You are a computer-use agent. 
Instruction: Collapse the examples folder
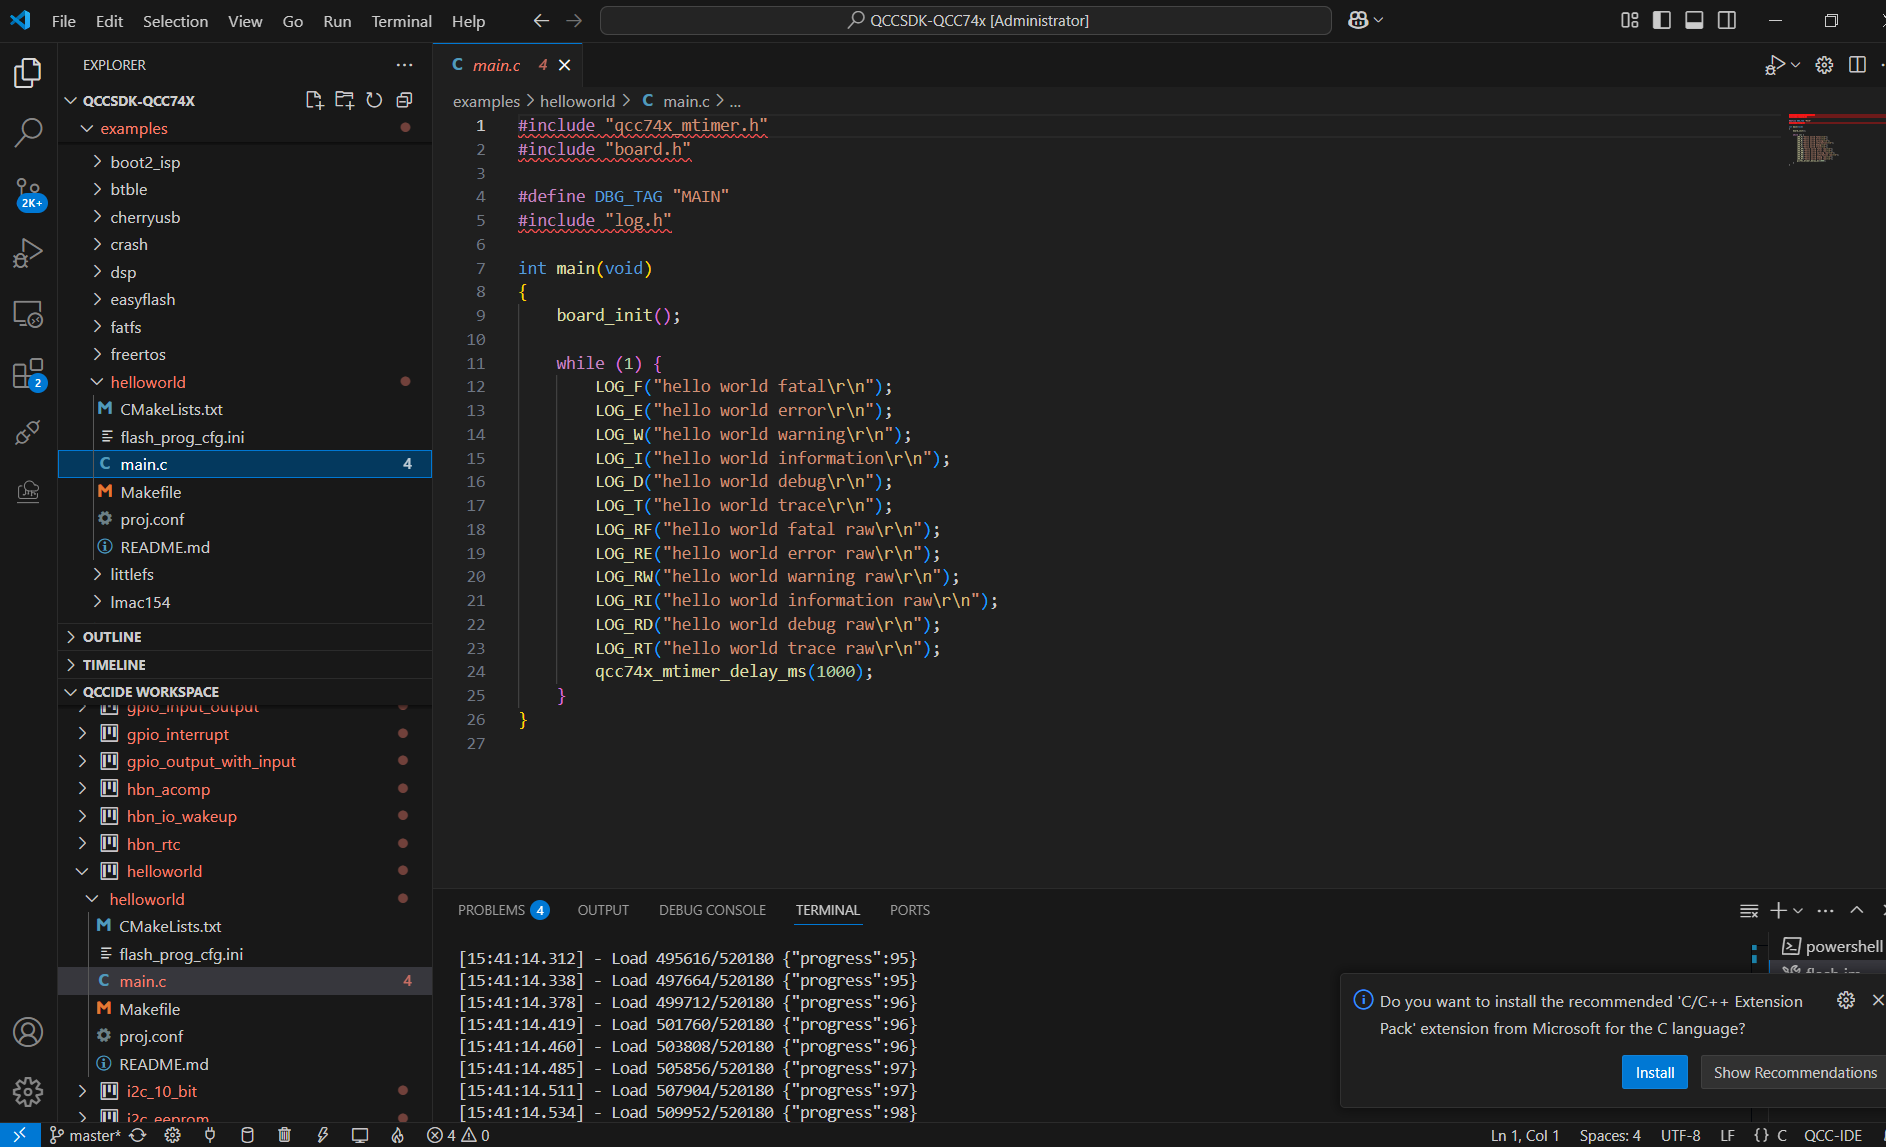(245, 128)
